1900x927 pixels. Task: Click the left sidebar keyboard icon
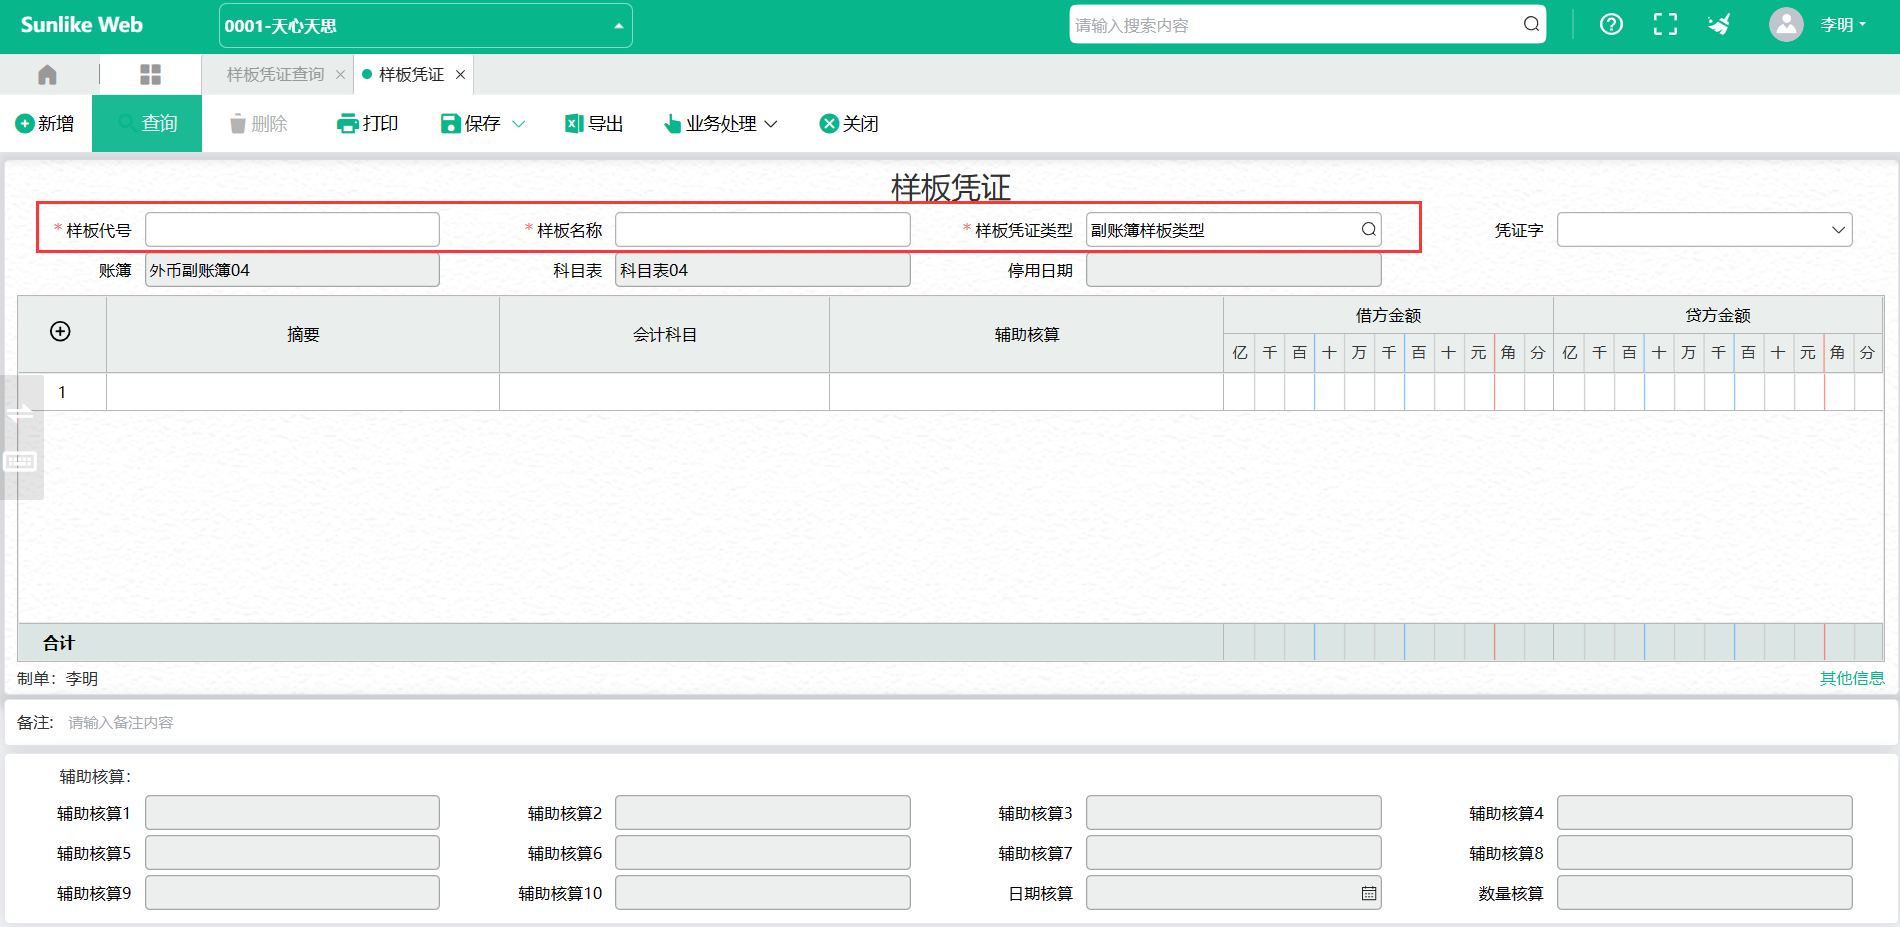pyautogui.click(x=20, y=461)
